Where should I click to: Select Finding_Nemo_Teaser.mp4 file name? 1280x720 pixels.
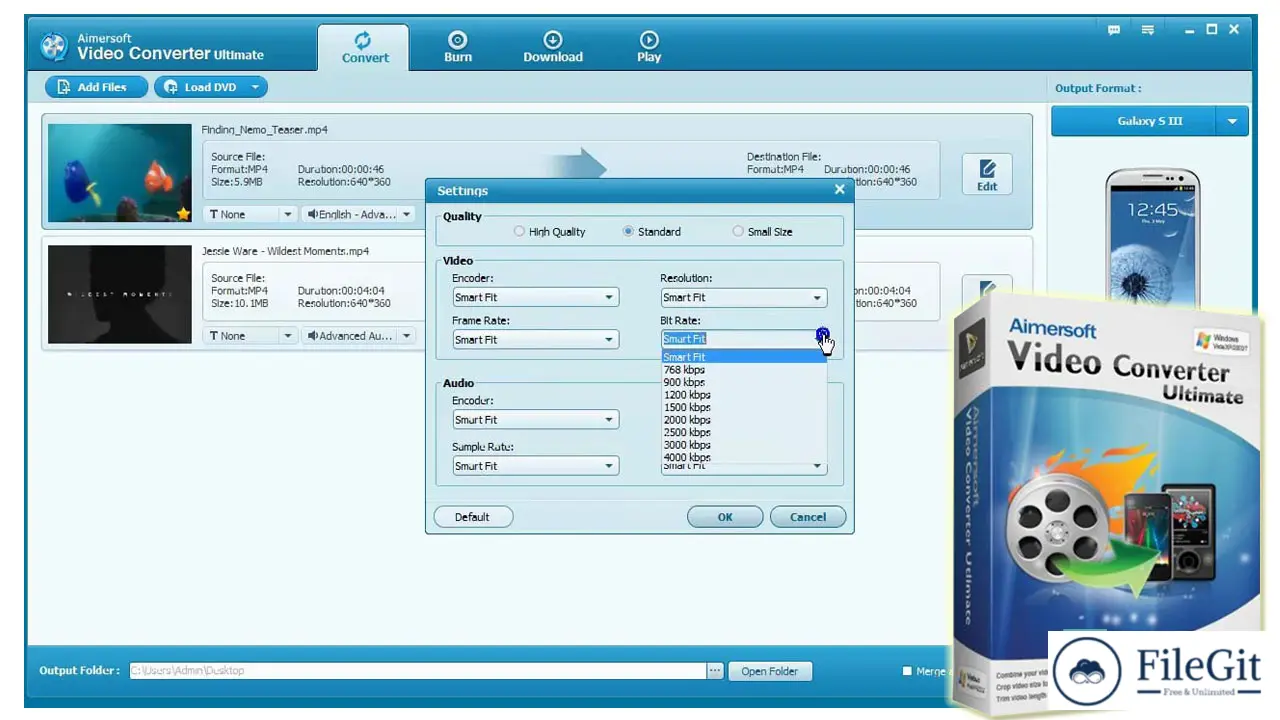coord(264,130)
